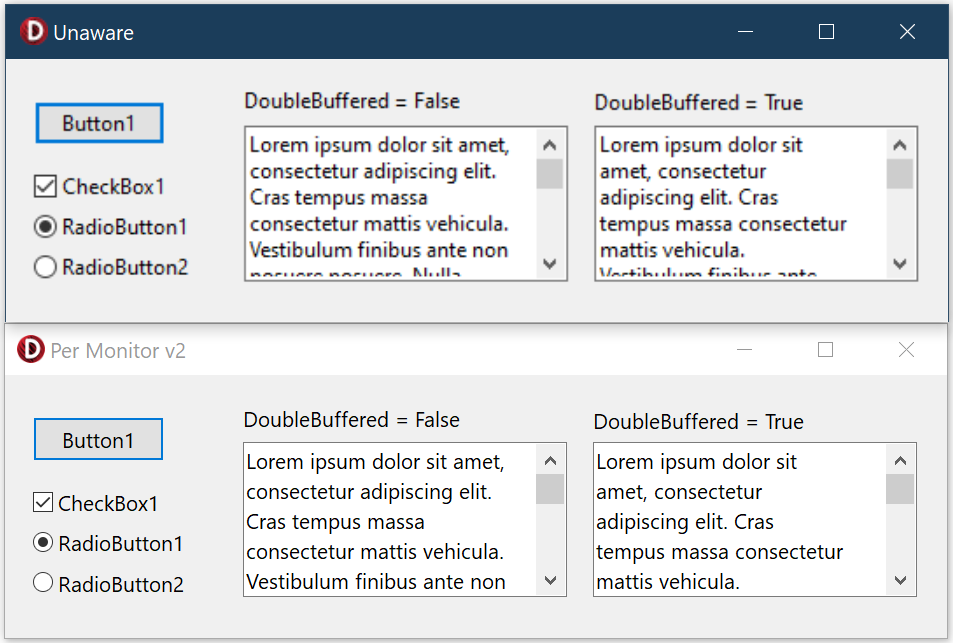Viewport: 953px width, 643px height.
Task: Select RadioButton2 in Per Monitor v2 window
Action: tap(43, 583)
